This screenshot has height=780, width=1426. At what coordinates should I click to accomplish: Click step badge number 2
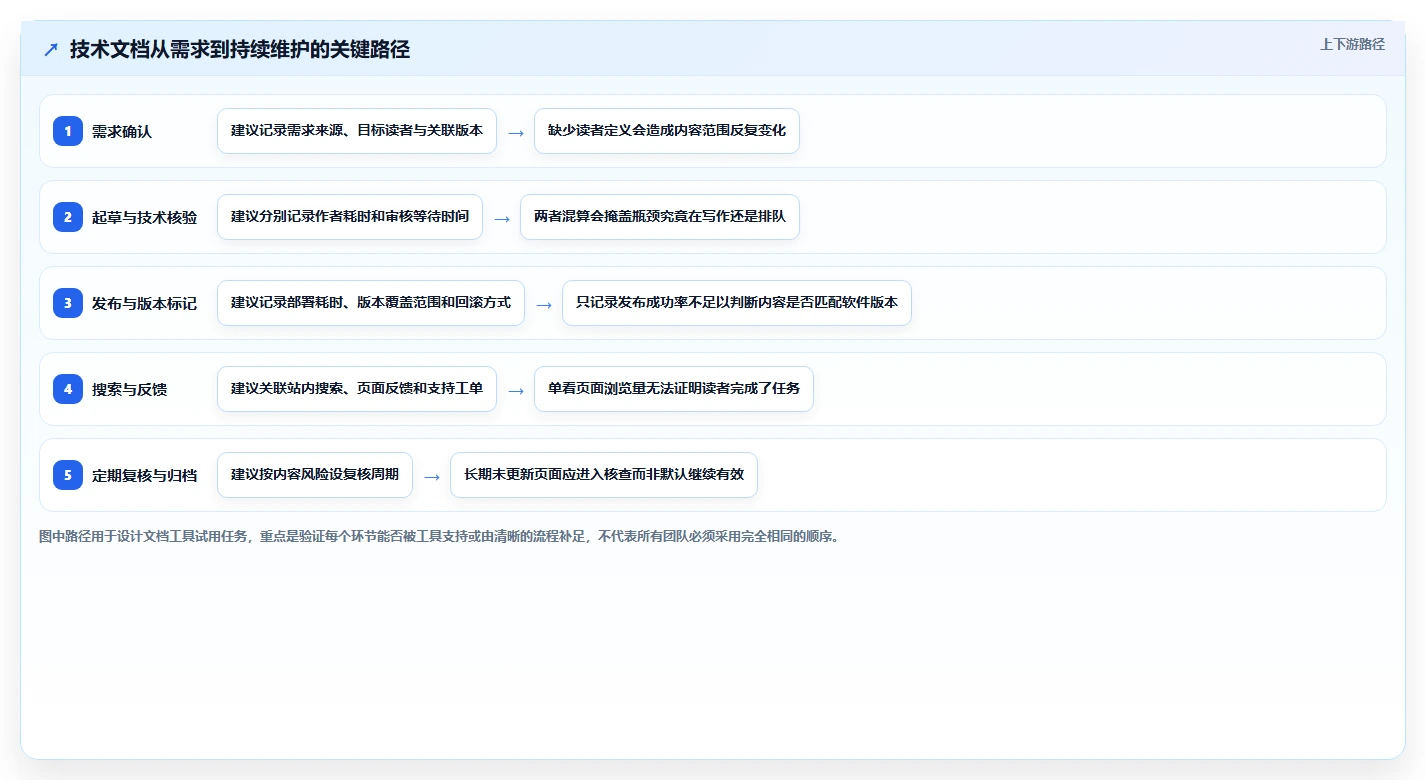68,217
